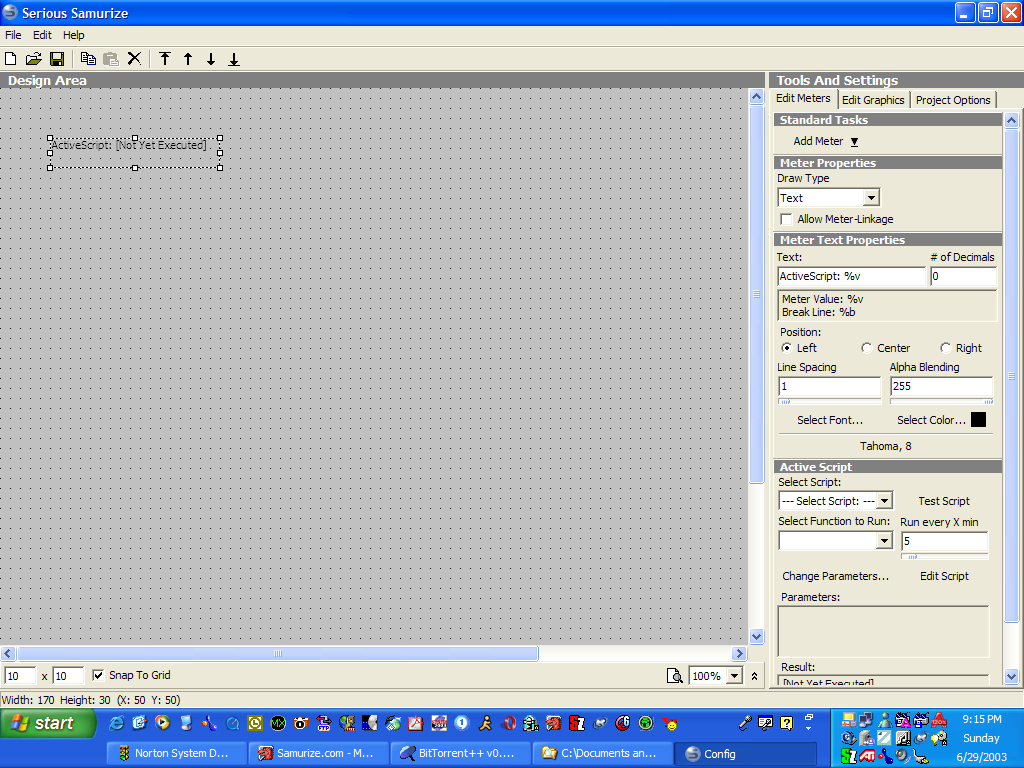Click Change Parameters... button

click(835, 576)
